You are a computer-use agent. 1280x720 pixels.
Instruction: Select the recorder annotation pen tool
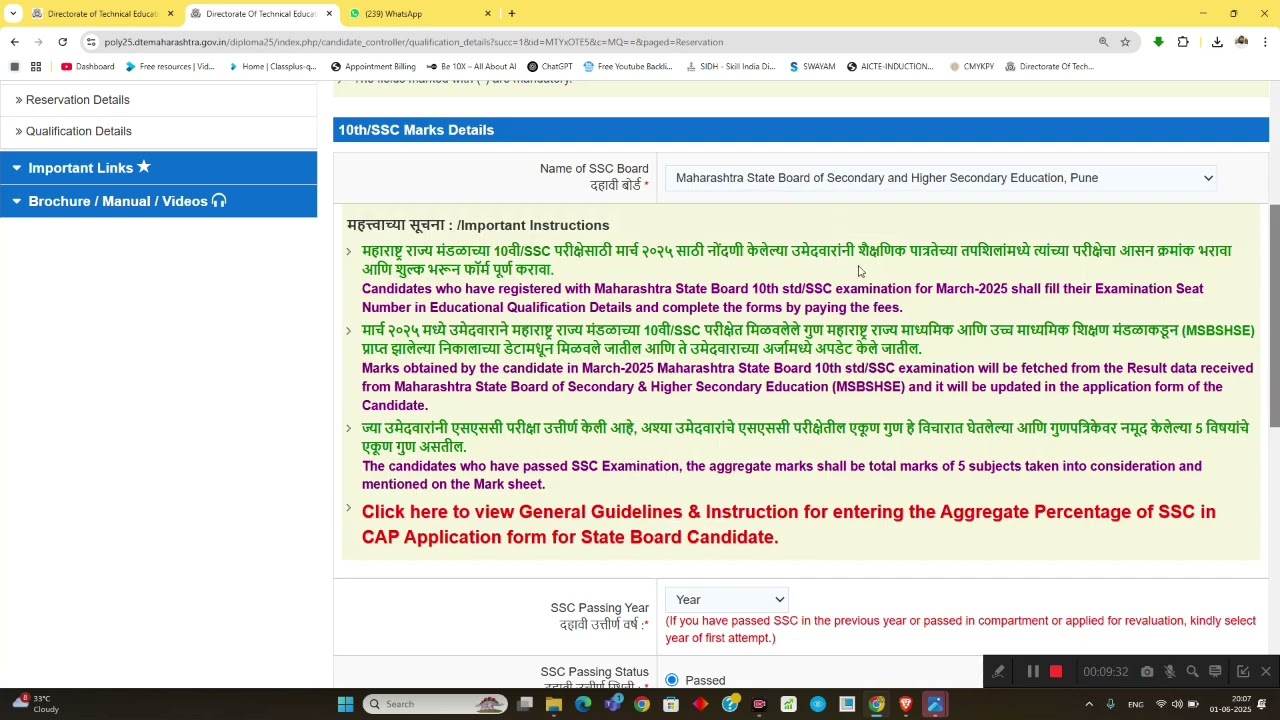(998, 672)
